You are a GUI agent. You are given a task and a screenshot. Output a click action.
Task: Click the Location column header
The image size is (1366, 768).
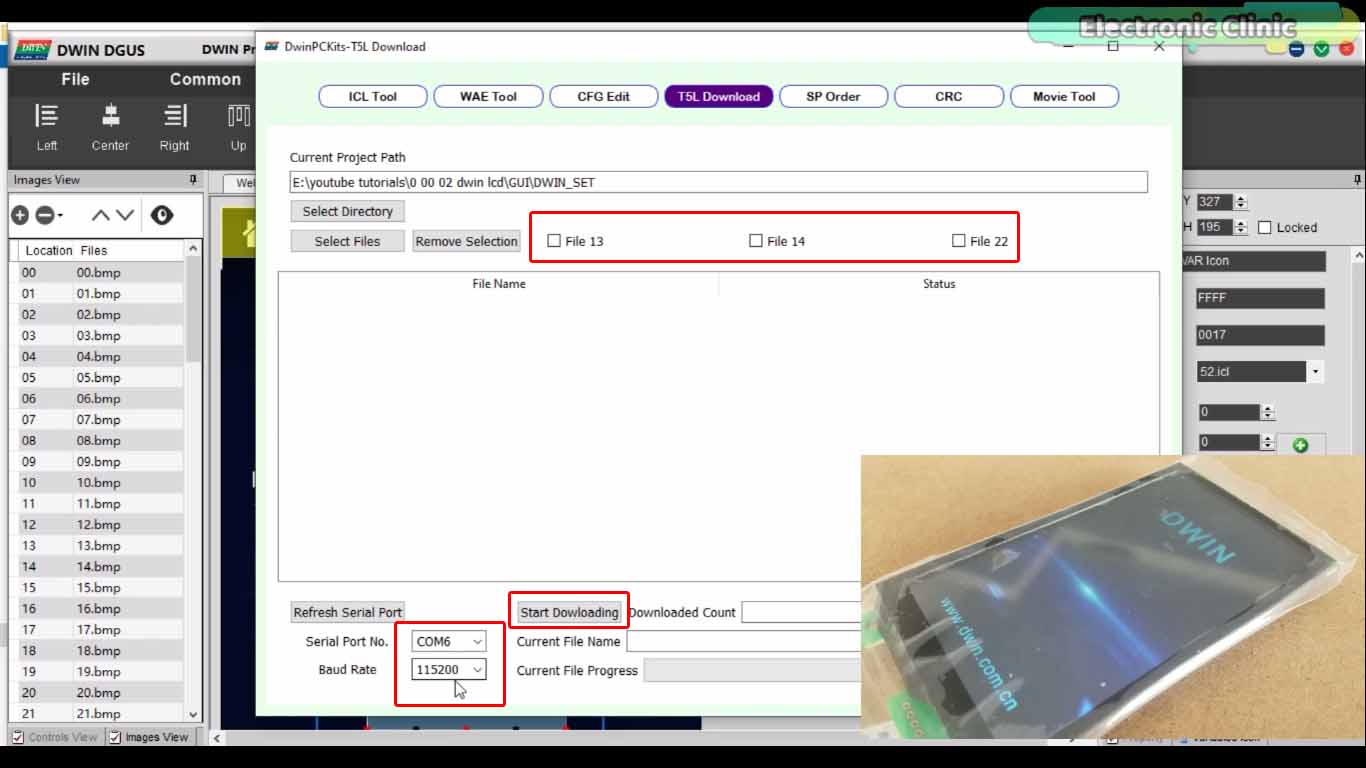(x=49, y=250)
